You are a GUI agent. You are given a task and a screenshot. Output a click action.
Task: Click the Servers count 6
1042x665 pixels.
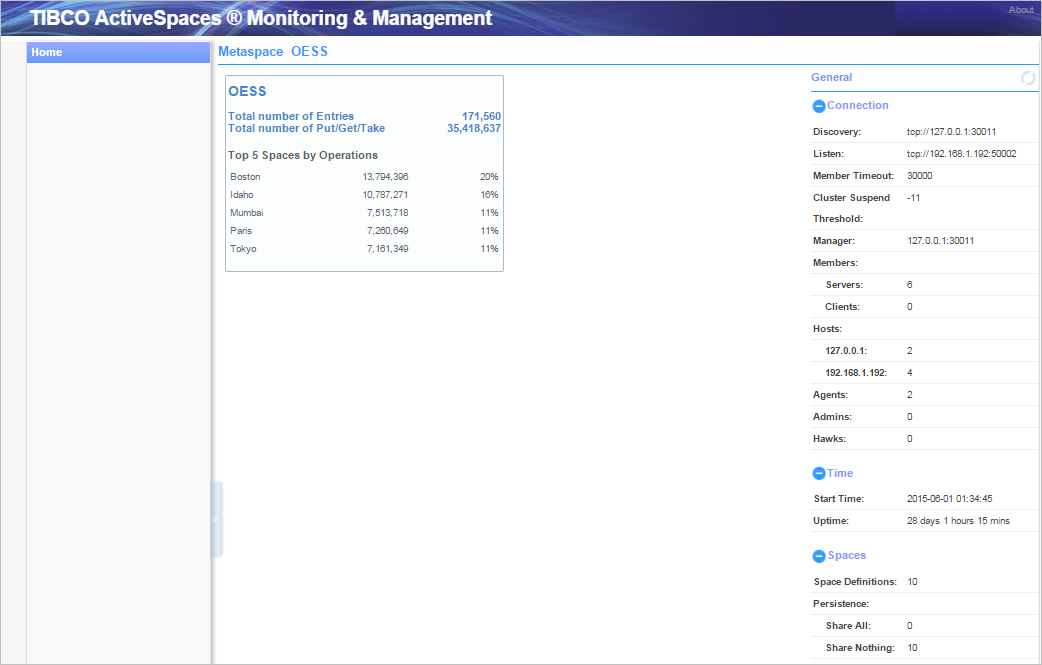tap(910, 285)
